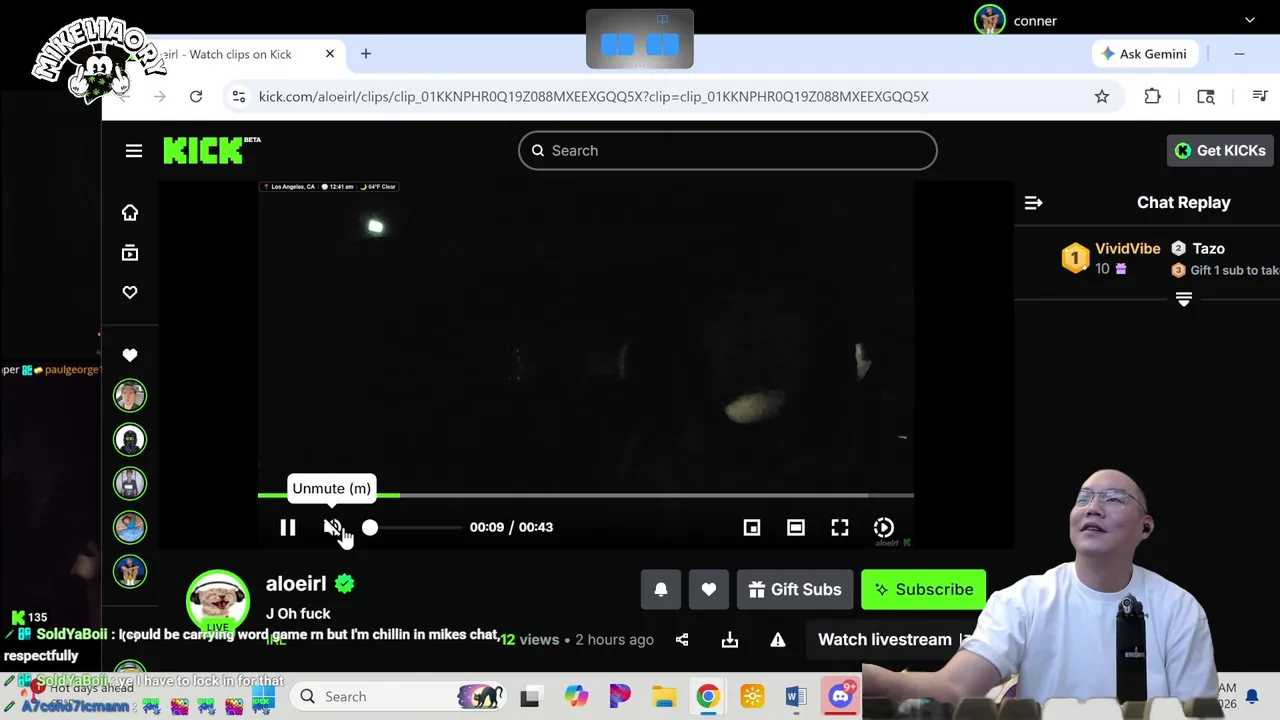
Task: Click the clip title "J Oh fuck"
Action: click(x=298, y=613)
